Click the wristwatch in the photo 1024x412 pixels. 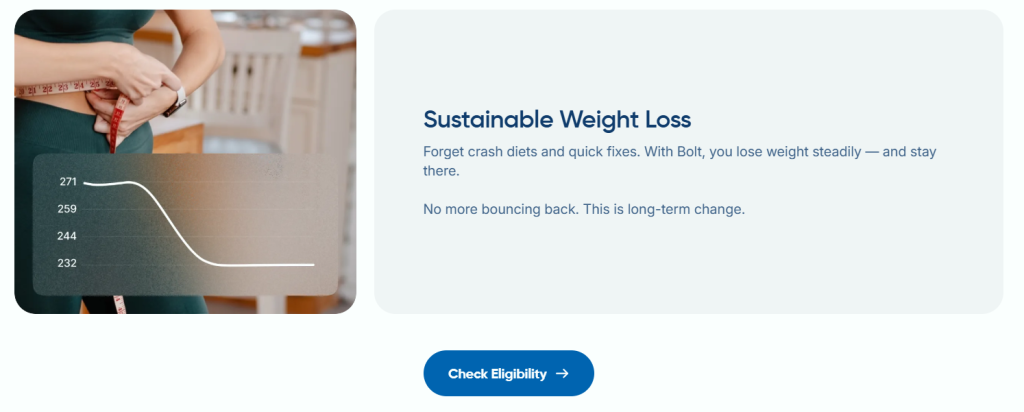click(181, 99)
